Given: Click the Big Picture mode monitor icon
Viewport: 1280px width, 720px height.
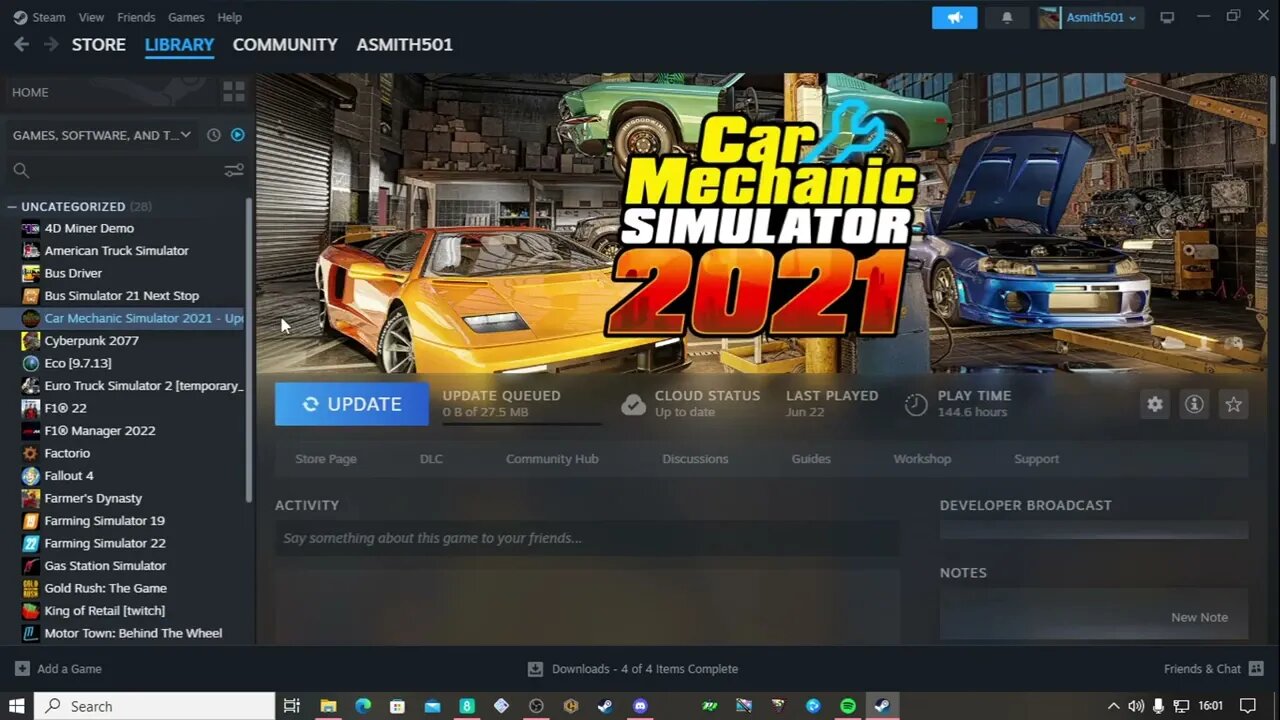Looking at the screenshot, I should pyautogui.click(x=1167, y=17).
